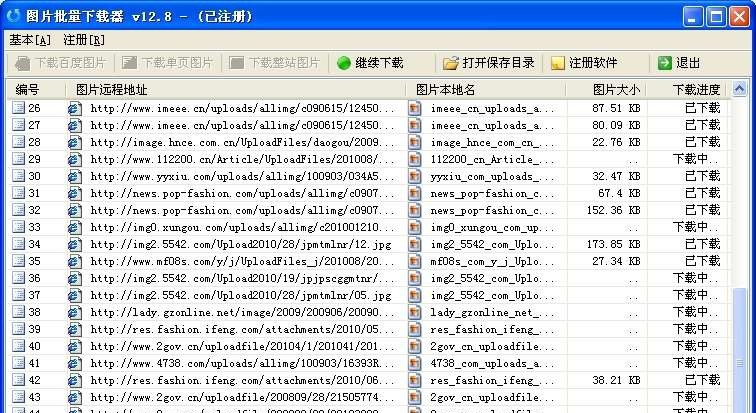Click local name 2gov_cn_uploadfile in row 40
Image resolution: width=756 pixels, height=413 pixels.
tap(492, 346)
